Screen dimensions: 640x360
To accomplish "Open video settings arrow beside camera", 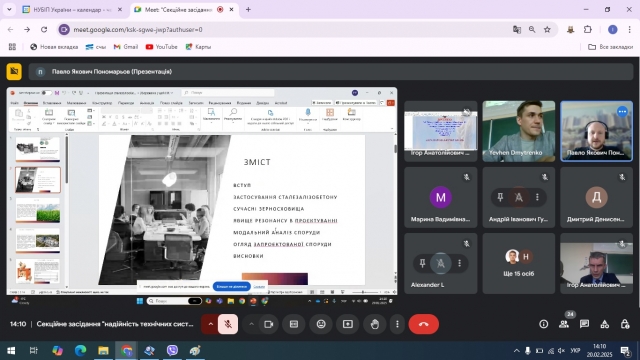I will (251, 324).
